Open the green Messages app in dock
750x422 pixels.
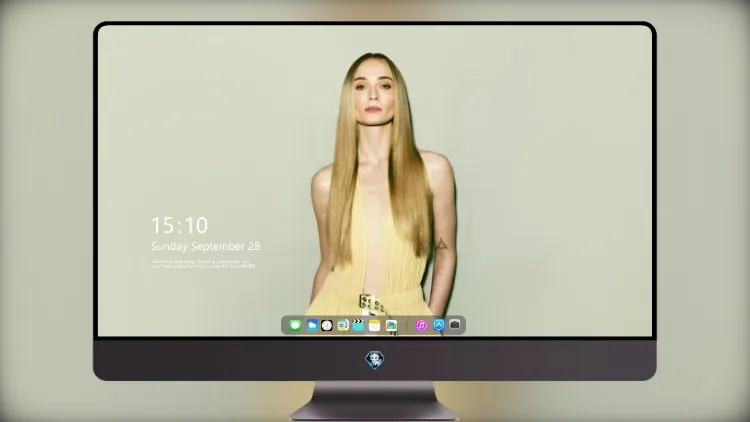pos(295,325)
